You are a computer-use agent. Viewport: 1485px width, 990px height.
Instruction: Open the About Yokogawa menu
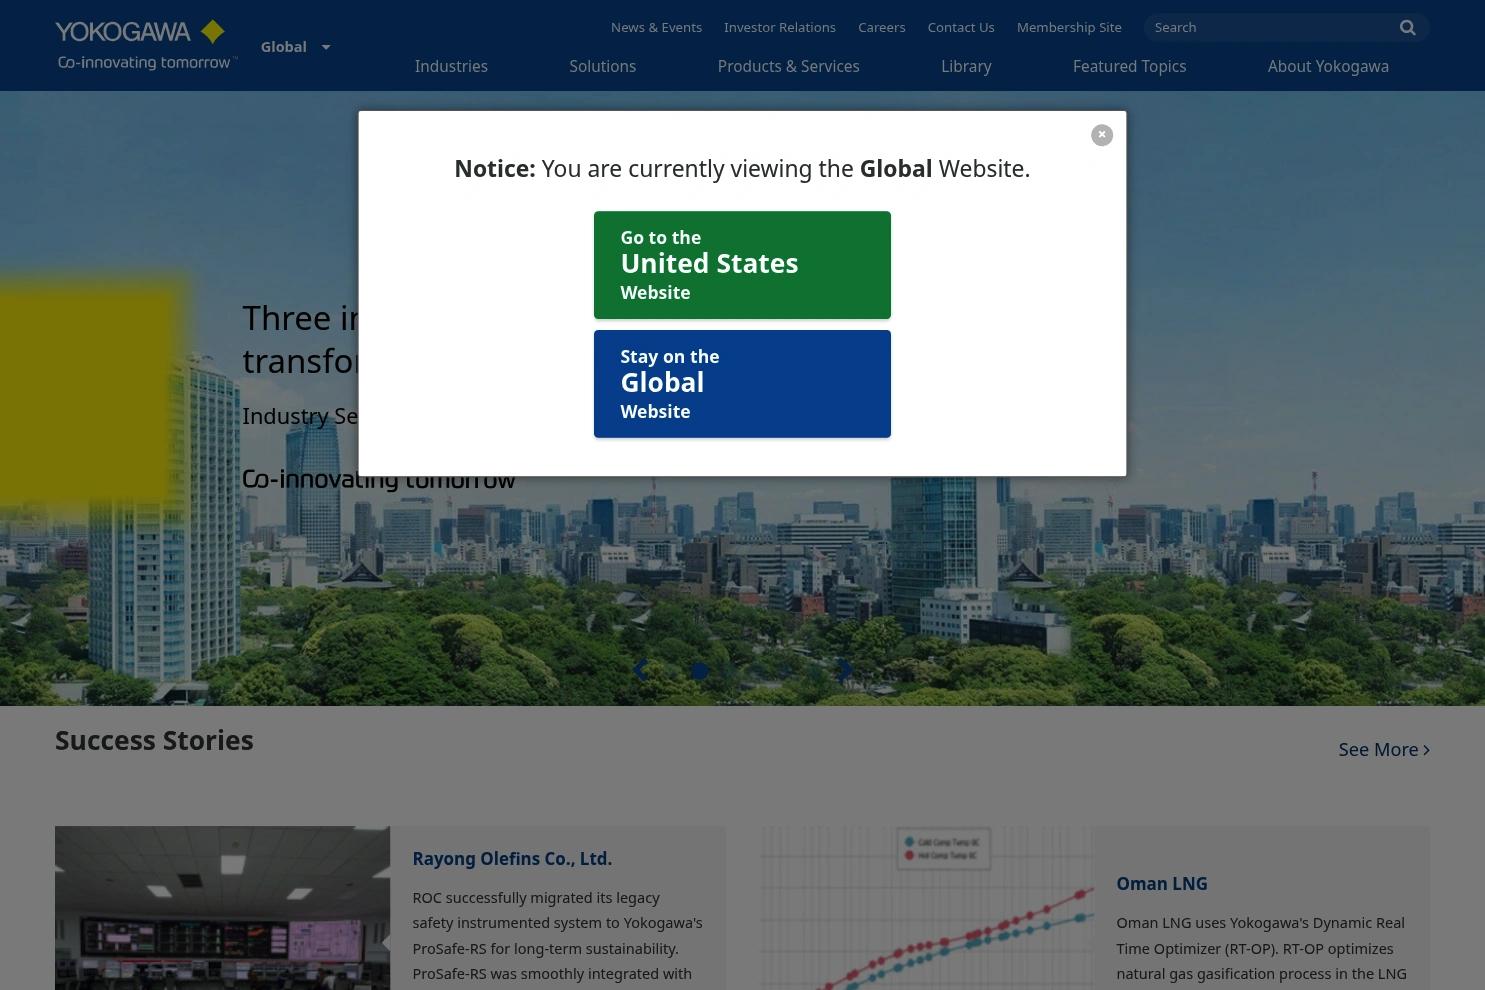(x=1328, y=66)
